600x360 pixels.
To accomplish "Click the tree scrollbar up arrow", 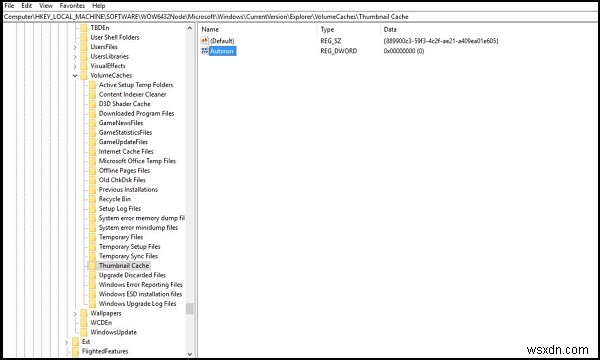I will click(x=190, y=28).
